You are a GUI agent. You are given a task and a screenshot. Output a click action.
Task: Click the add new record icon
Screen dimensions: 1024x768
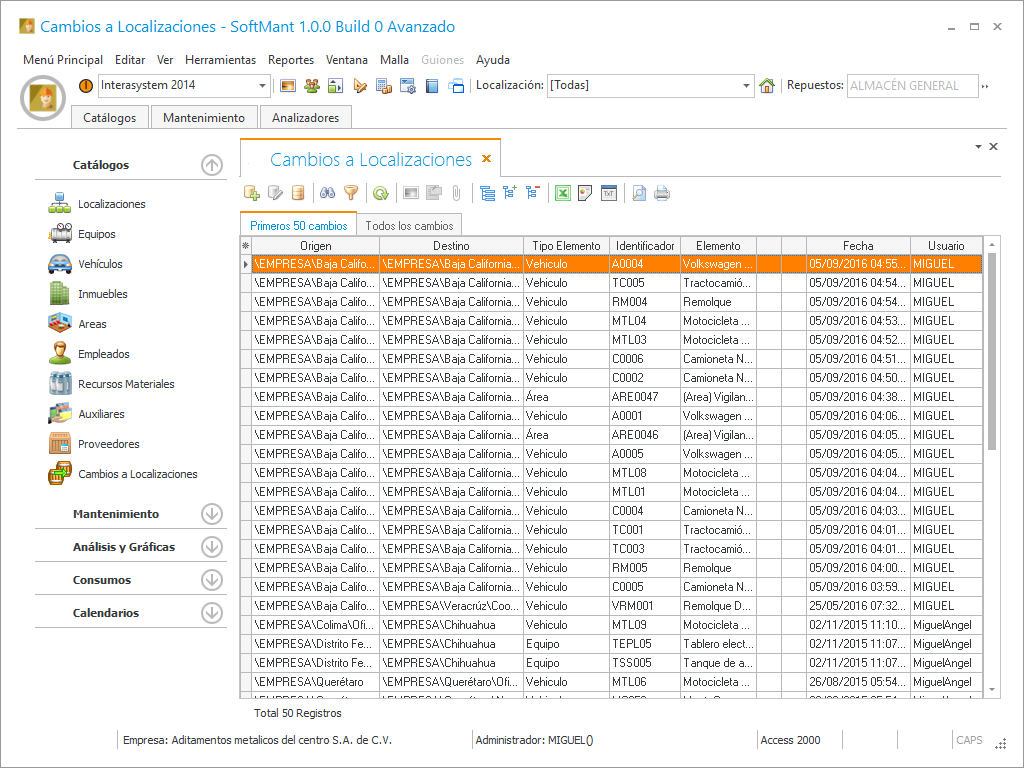252,194
